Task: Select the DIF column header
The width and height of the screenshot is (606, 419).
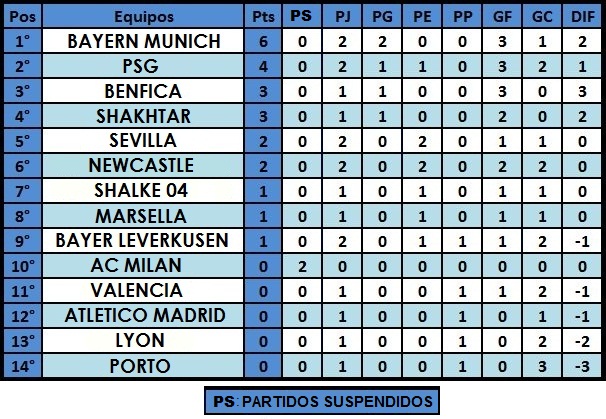Action: click(x=582, y=16)
